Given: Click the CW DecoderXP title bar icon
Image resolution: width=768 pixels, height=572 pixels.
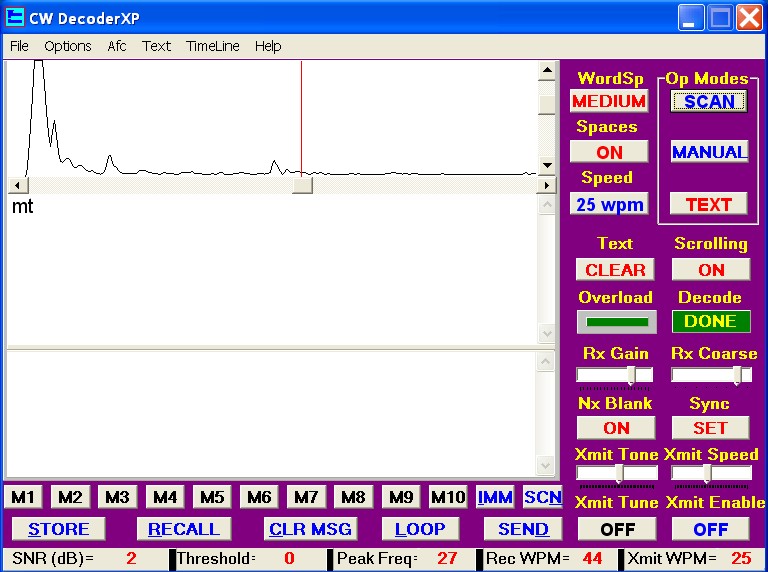Looking at the screenshot, I should (15, 17).
